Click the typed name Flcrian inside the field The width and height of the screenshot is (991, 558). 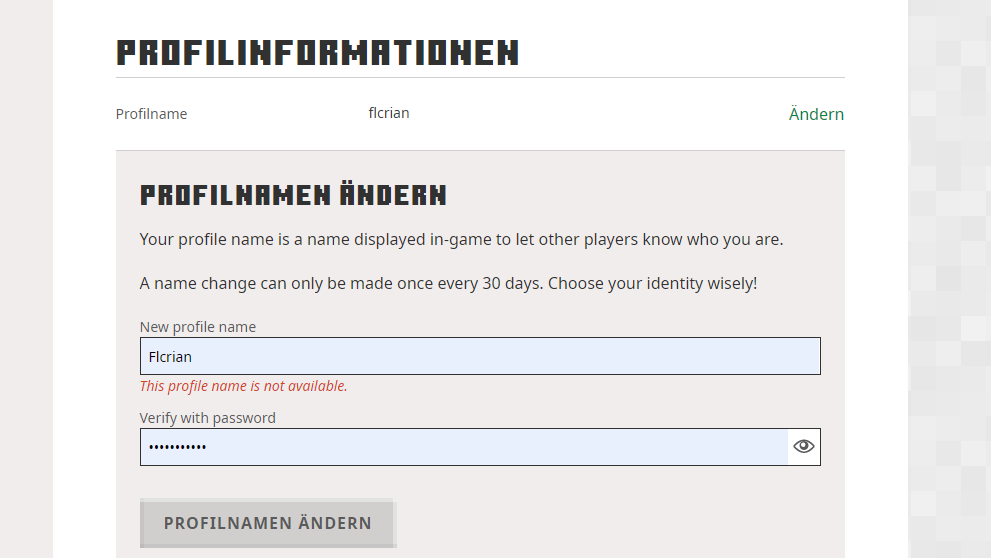[170, 357]
